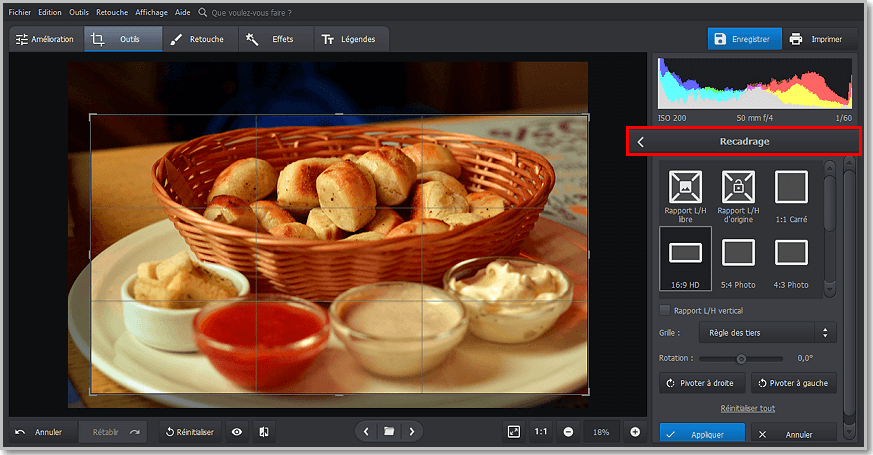The width and height of the screenshot is (873, 455).
Task: Click the Réinitialiser tout link
Action: tap(748, 408)
